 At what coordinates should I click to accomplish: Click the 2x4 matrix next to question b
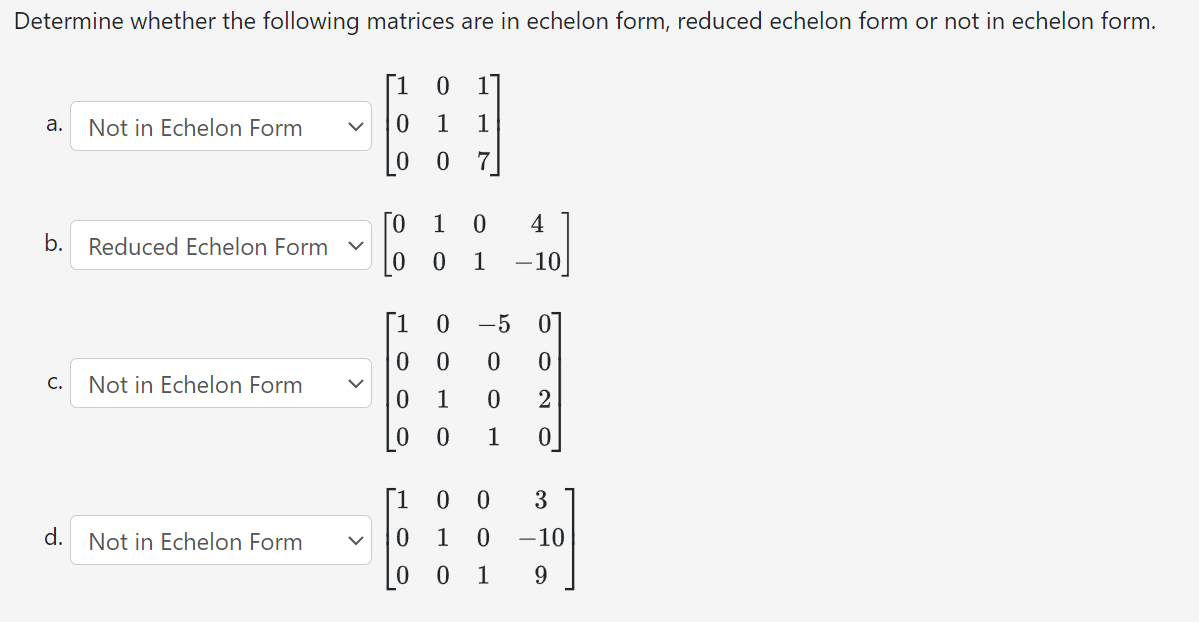point(478,243)
